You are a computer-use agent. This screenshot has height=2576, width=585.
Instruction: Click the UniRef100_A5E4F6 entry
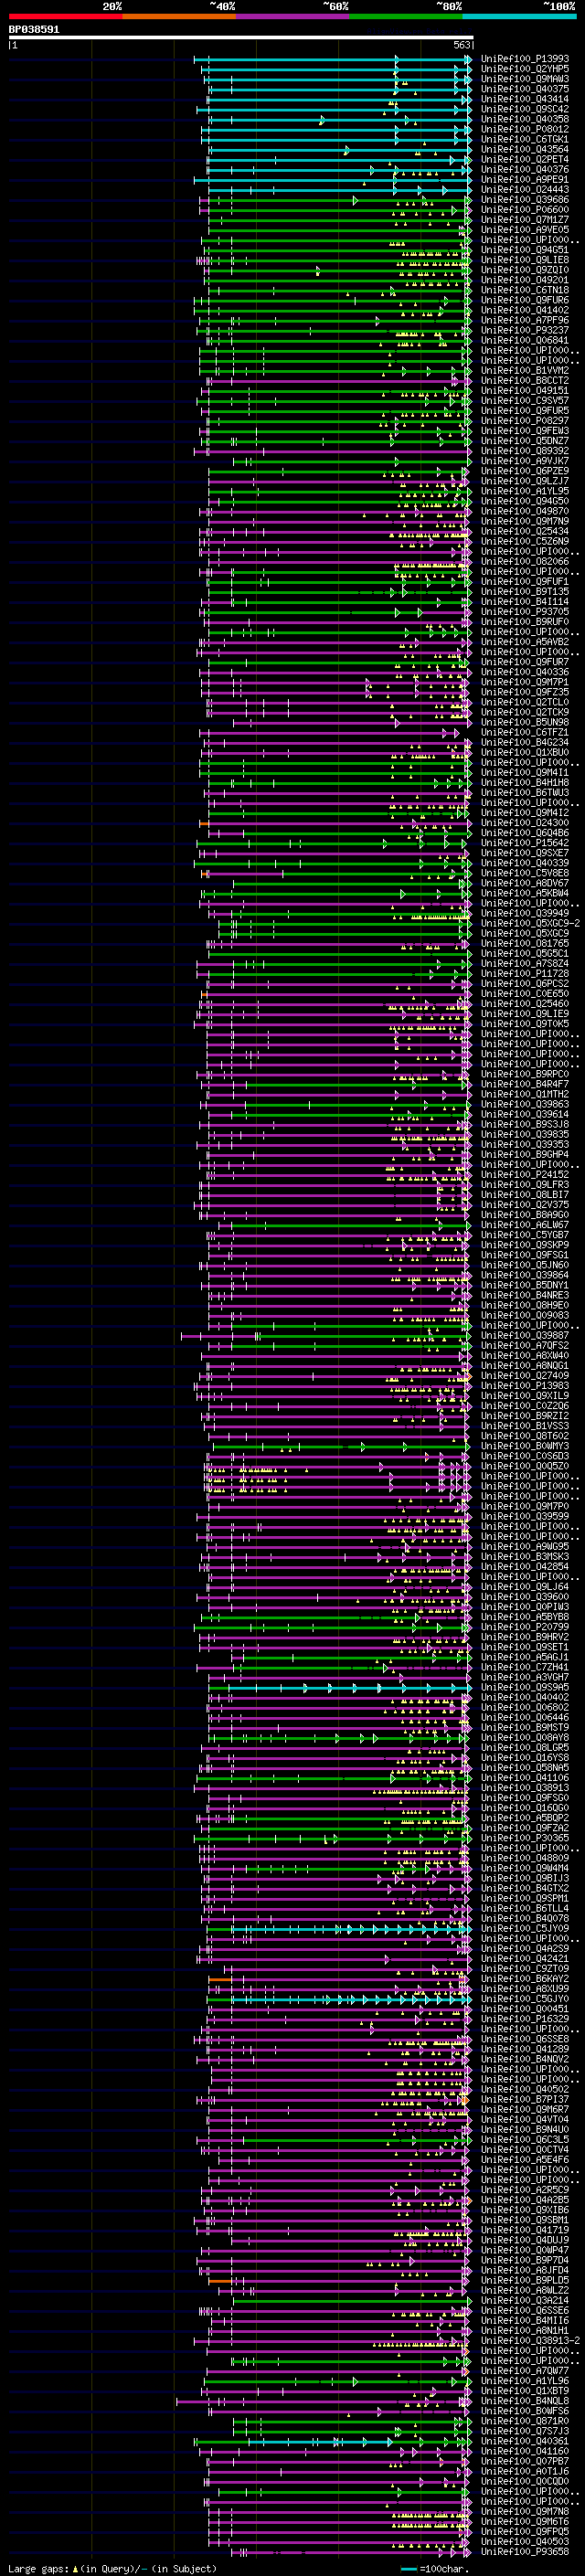click(x=525, y=2160)
